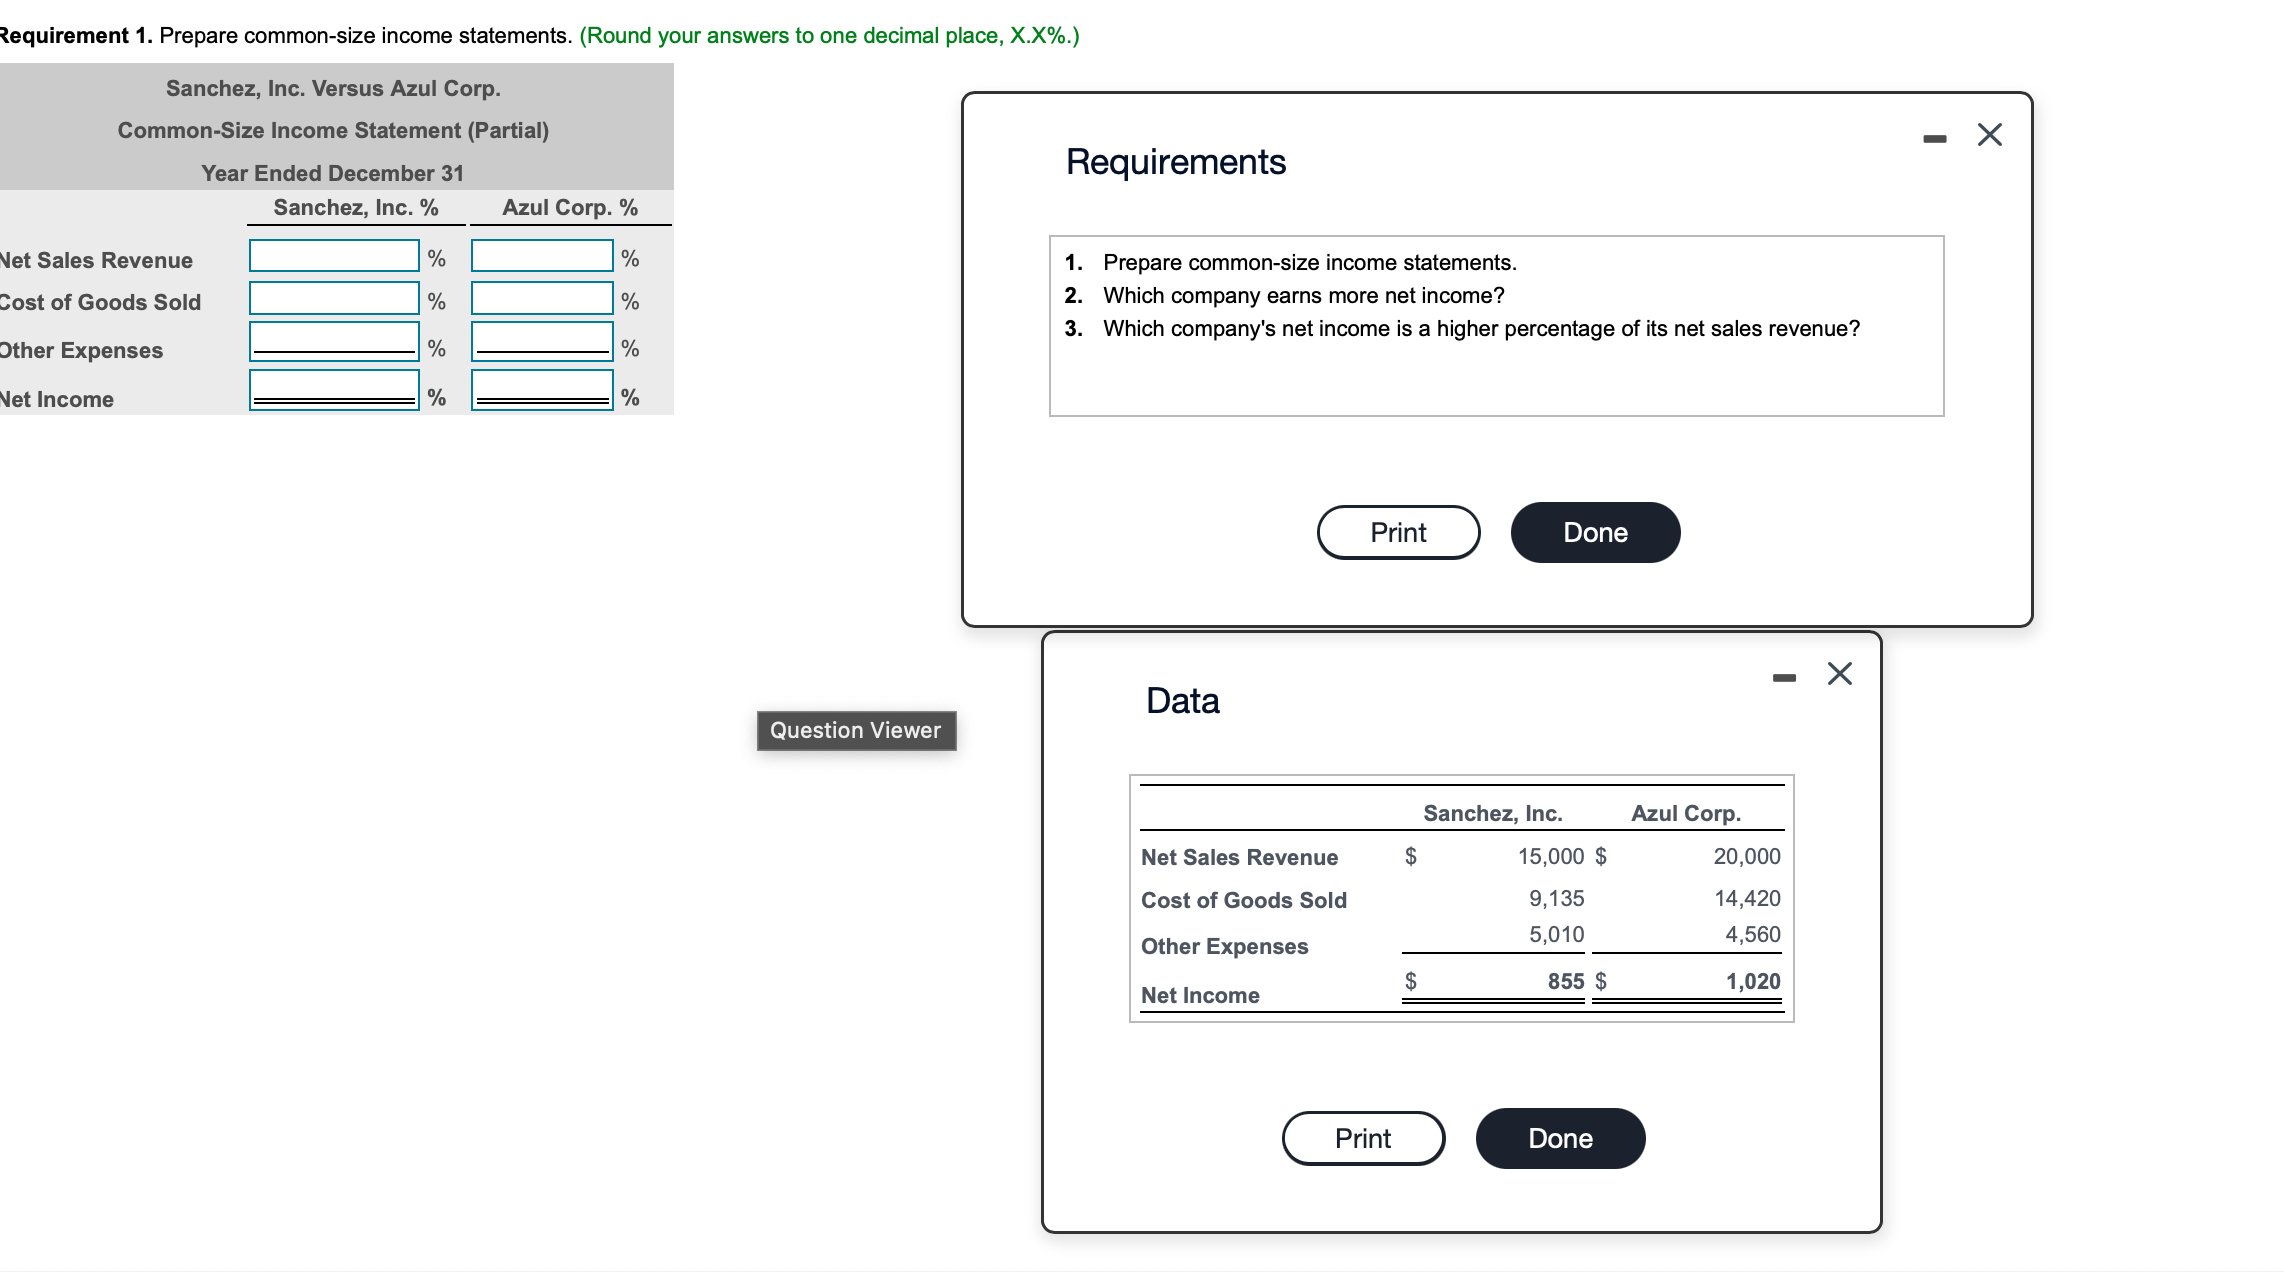Select the Net Income percentage field for Sanchez
Screen dimensions: 2284x1272
[x=333, y=390]
